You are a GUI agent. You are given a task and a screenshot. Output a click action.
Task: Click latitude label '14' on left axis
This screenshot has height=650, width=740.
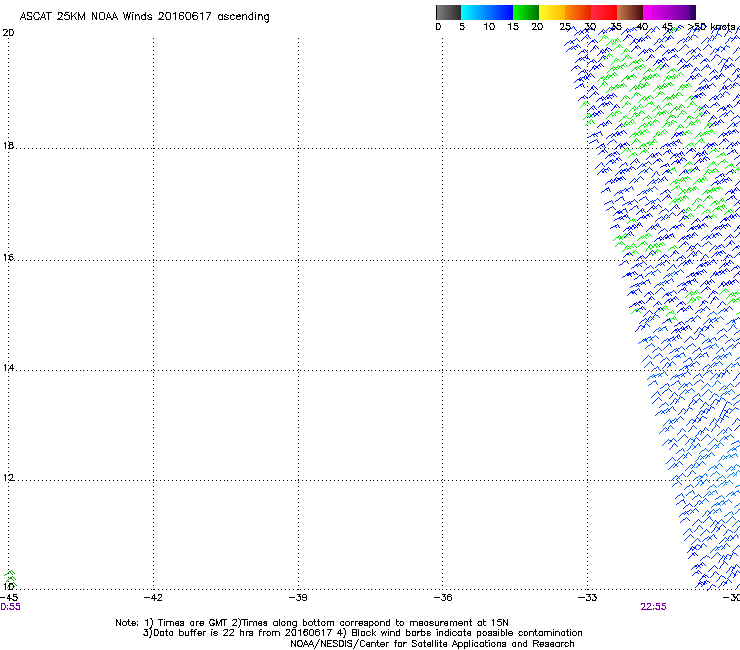(x=8, y=367)
